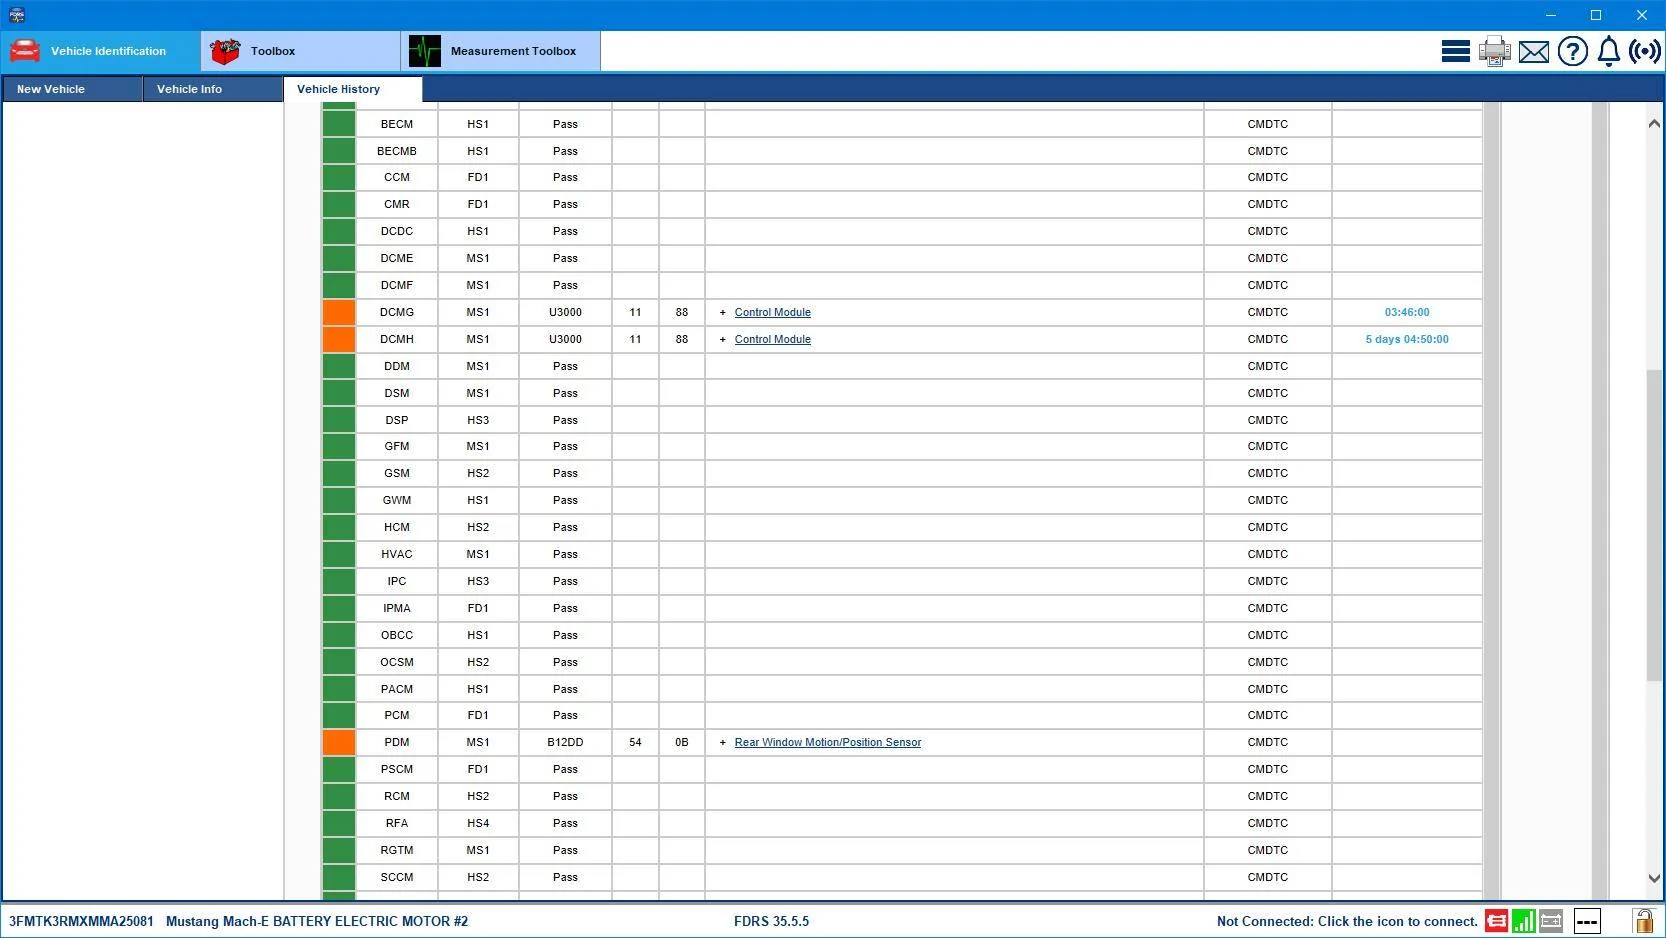Click the wireless connection signal icon
This screenshot has width=1666, height=938.
pos(1645,51)
